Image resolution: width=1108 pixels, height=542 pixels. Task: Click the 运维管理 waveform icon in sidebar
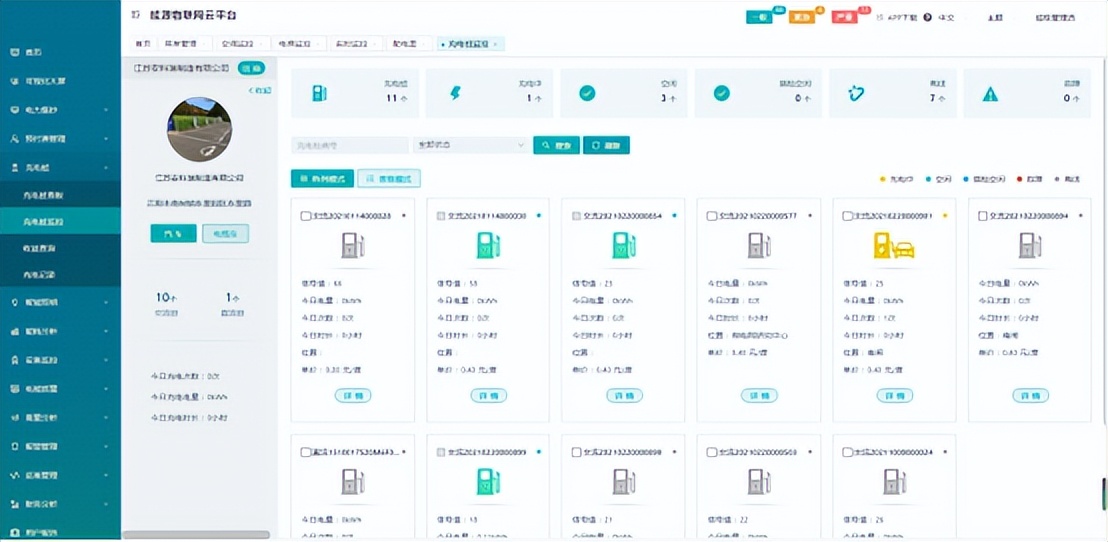tap(14, 475)
